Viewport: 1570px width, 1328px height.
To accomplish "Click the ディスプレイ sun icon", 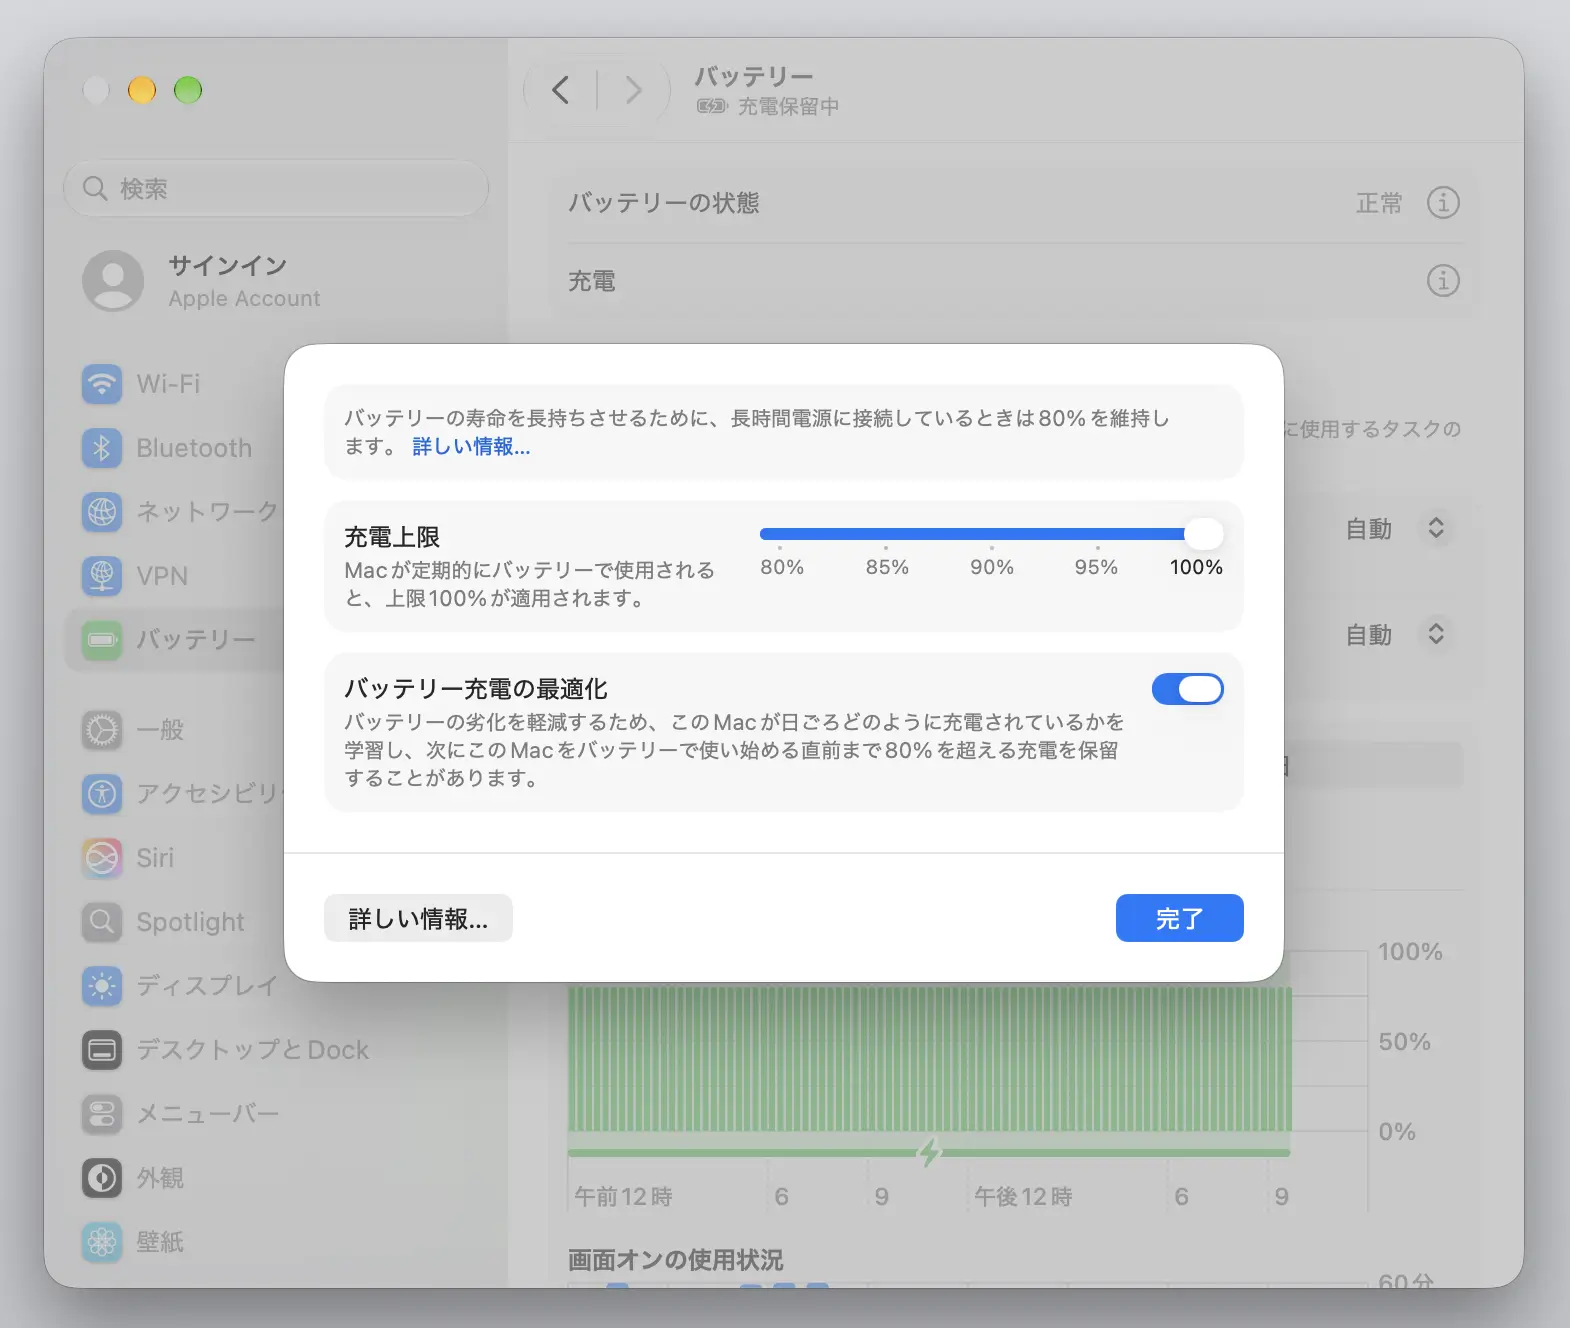I will (102, 986).
